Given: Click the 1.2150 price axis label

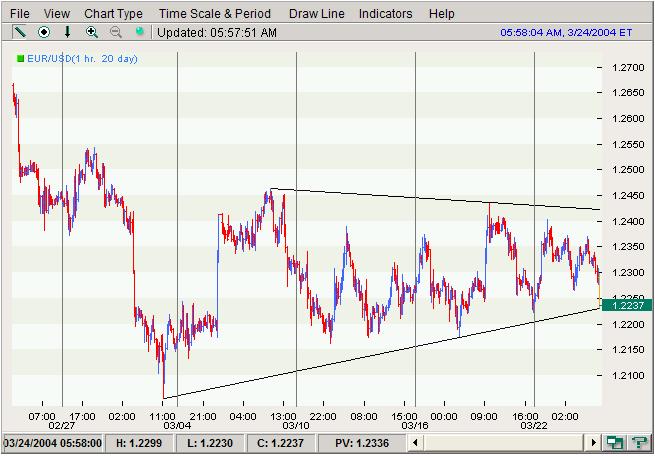Looking at the screenshot, I should [x=628, y=350].
